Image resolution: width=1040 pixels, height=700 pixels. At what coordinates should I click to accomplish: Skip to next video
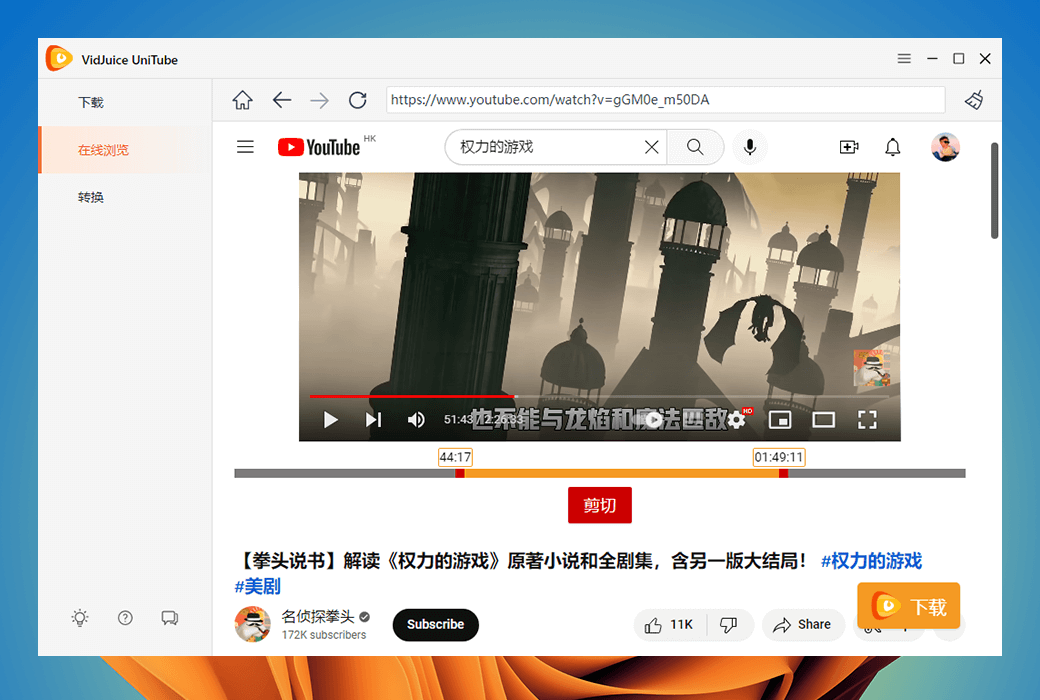click(373, 419)
